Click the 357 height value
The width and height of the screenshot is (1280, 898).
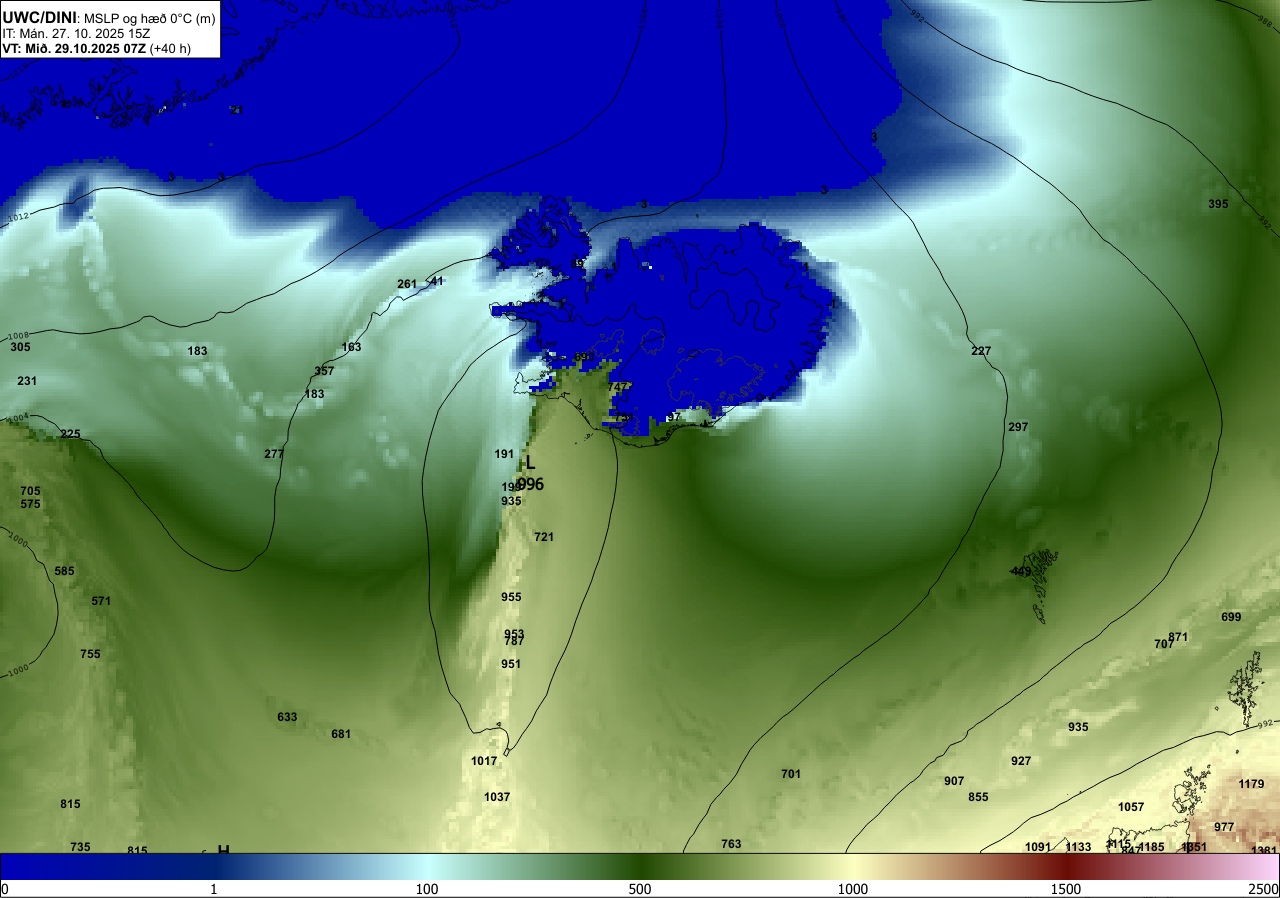324,371
